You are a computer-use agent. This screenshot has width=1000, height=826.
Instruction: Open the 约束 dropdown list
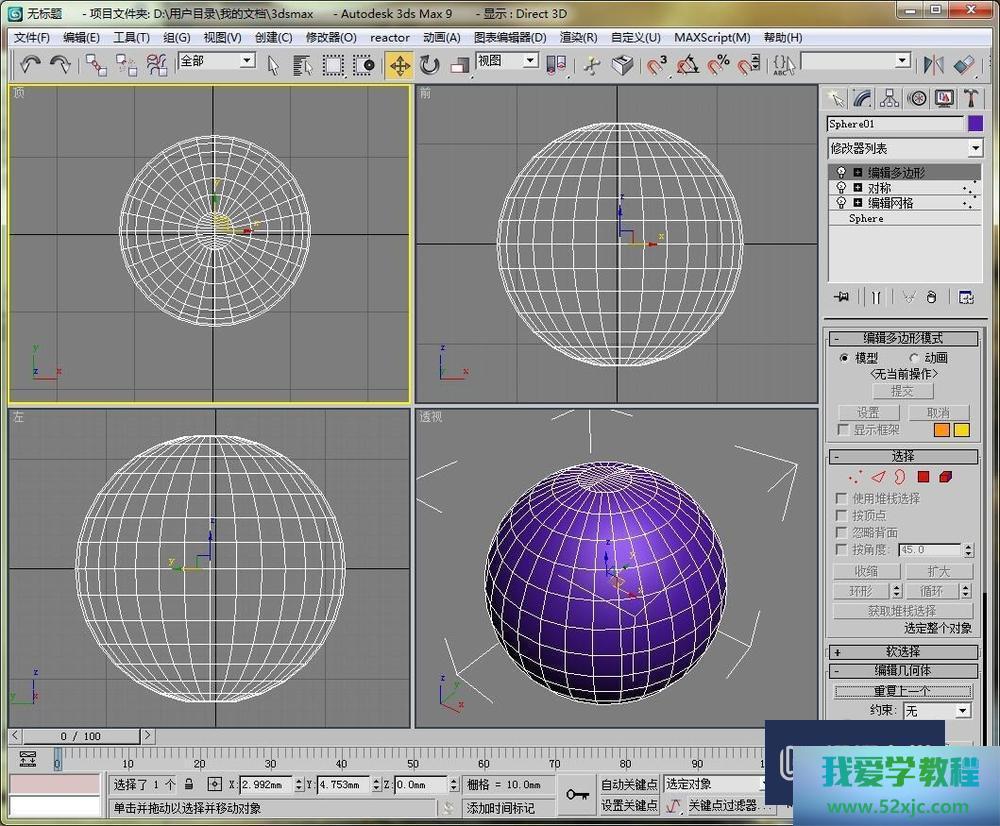click(962, 711)
